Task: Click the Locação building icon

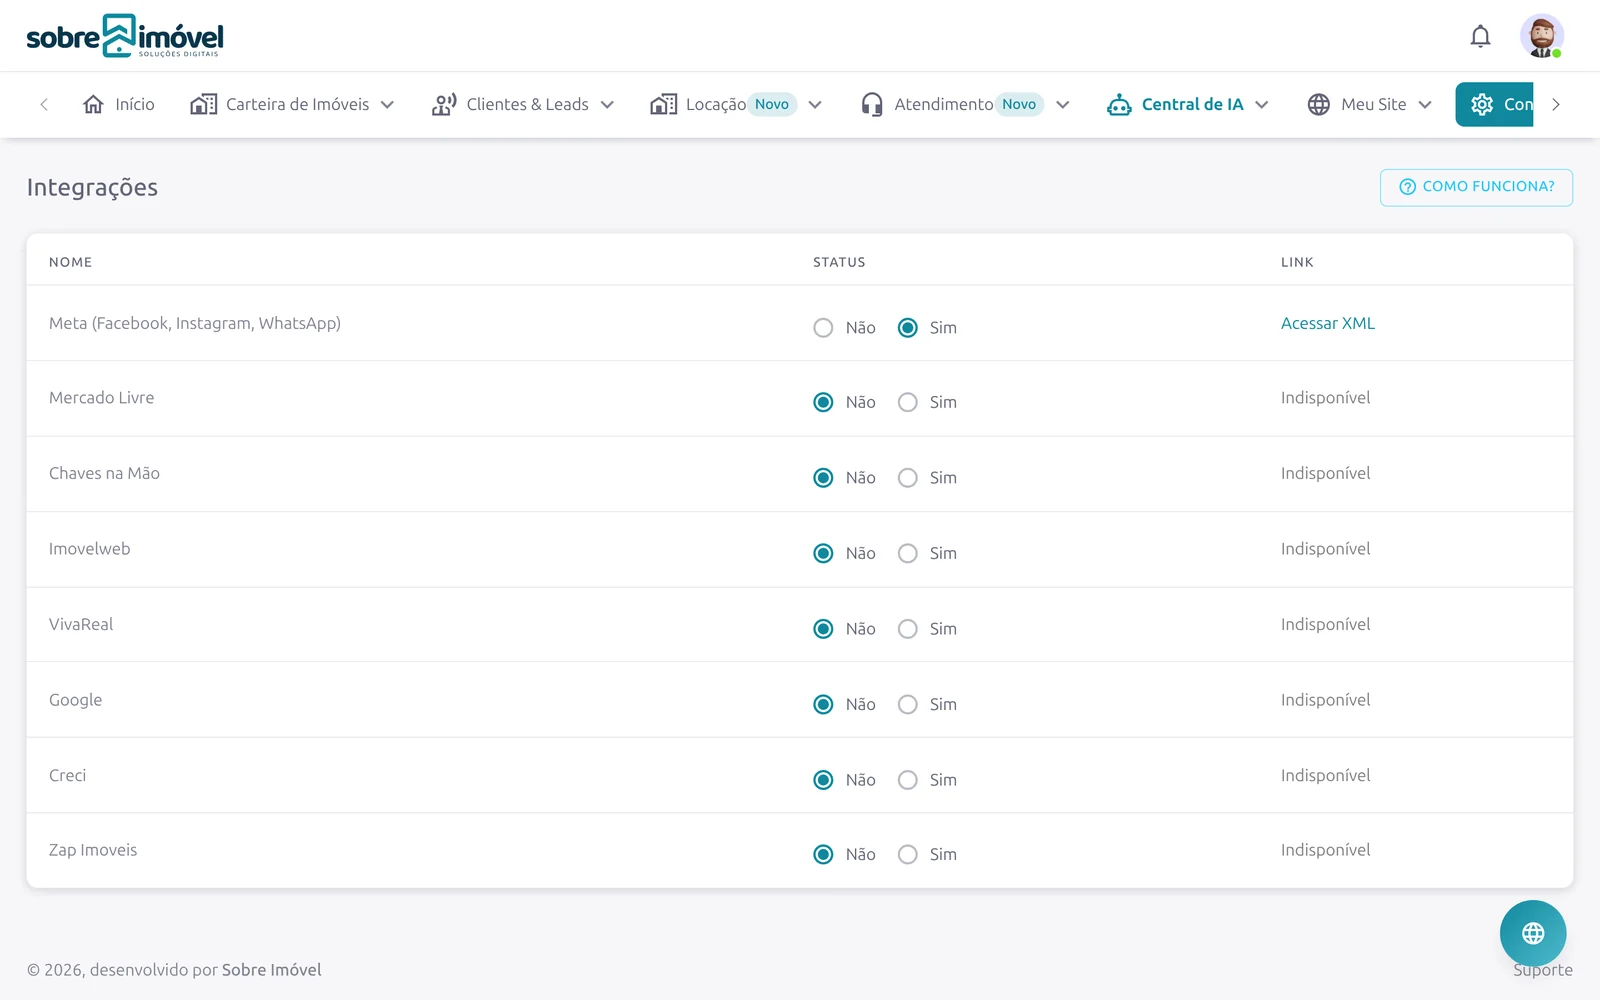Action: point(663,104)
